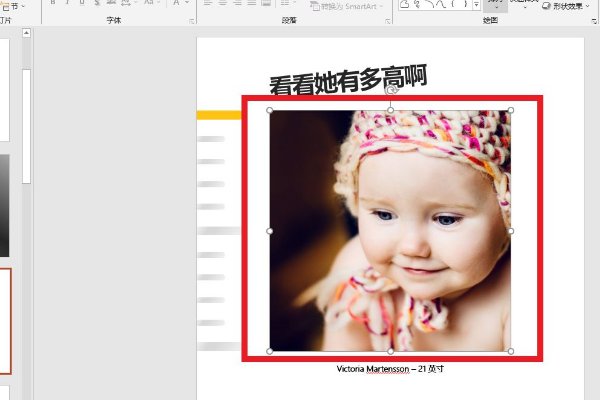Toggle underline formatting
Screen dimensions: 600x400
(82, 3)
